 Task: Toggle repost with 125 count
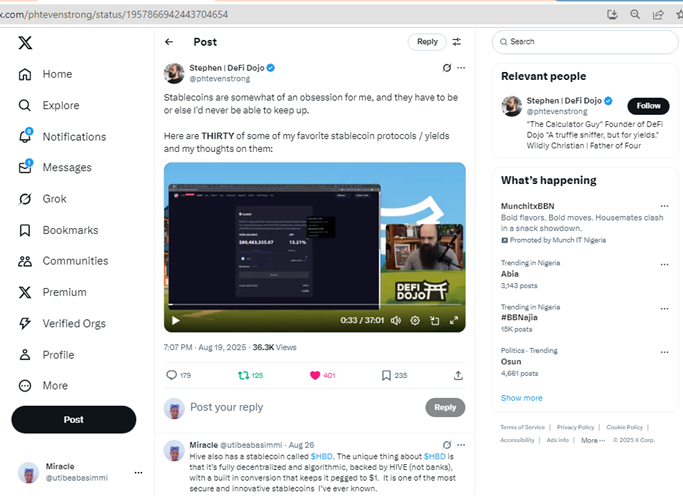coord(250,375)
